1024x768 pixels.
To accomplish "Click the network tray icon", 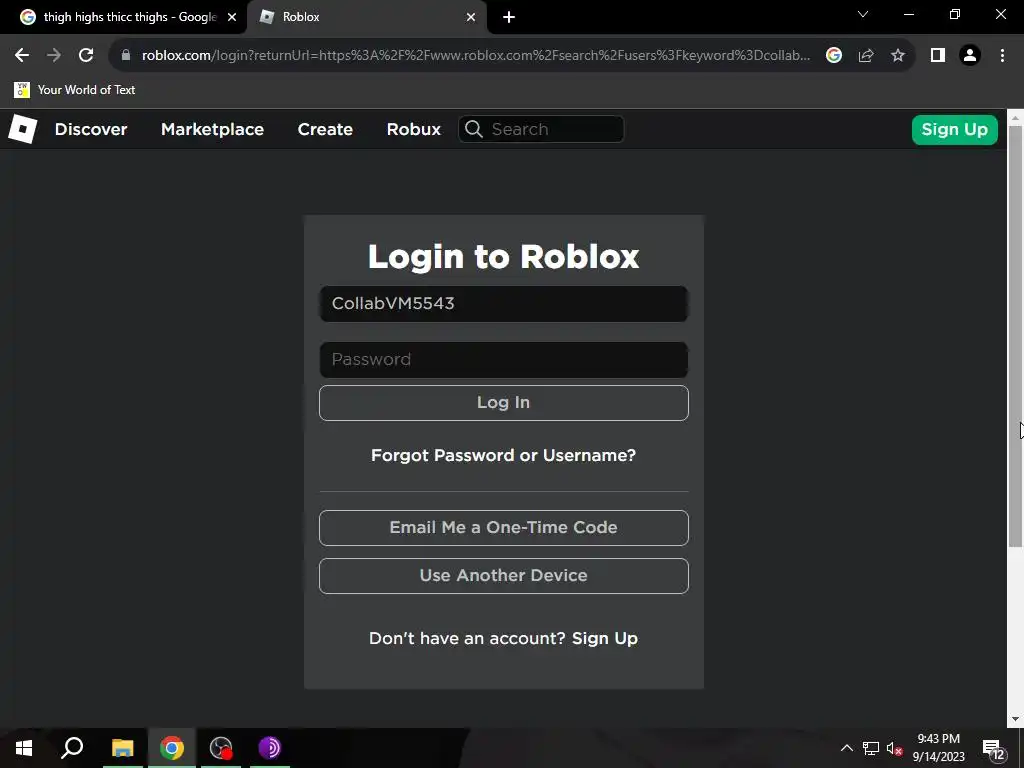I will tap(871, 748).
